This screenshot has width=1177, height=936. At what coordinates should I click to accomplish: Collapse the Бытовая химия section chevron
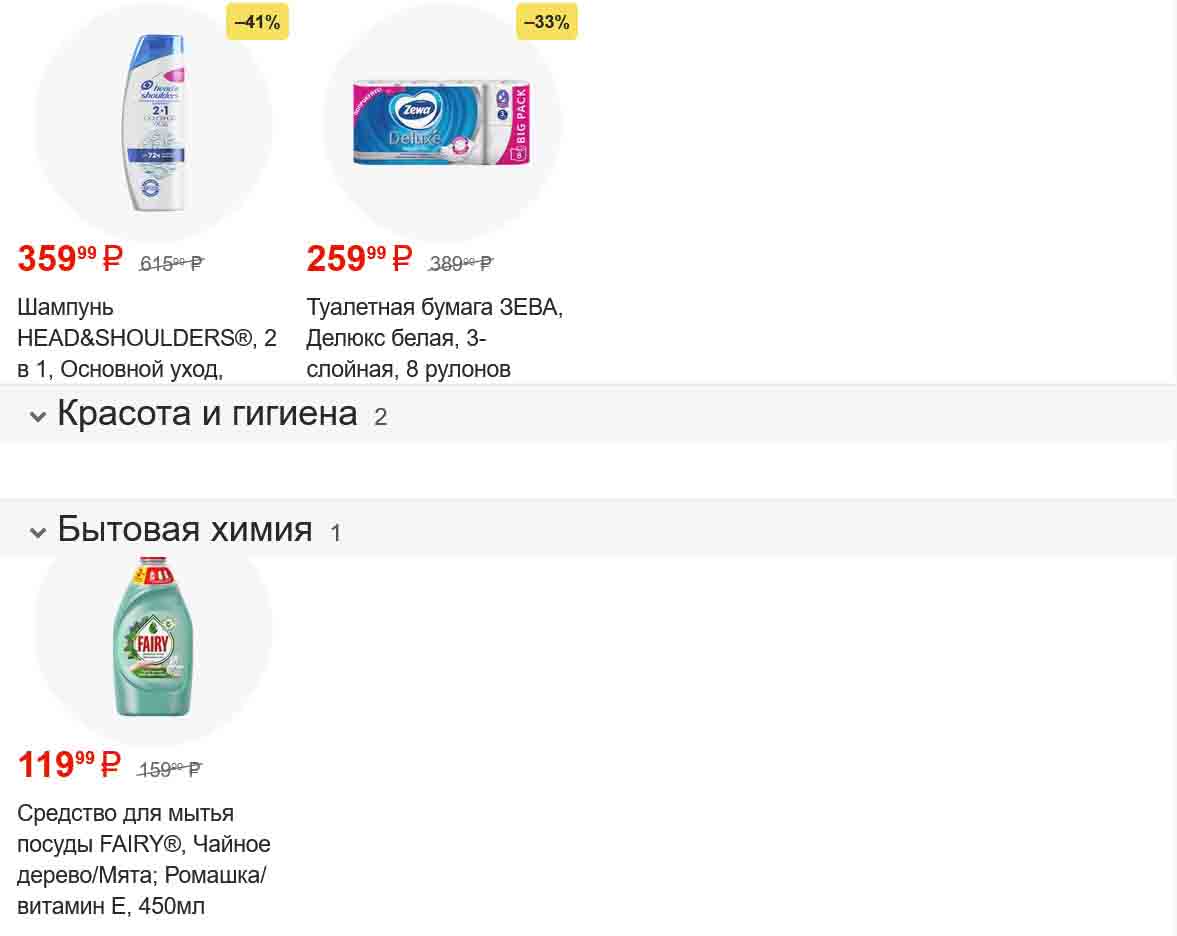[38, 532]
